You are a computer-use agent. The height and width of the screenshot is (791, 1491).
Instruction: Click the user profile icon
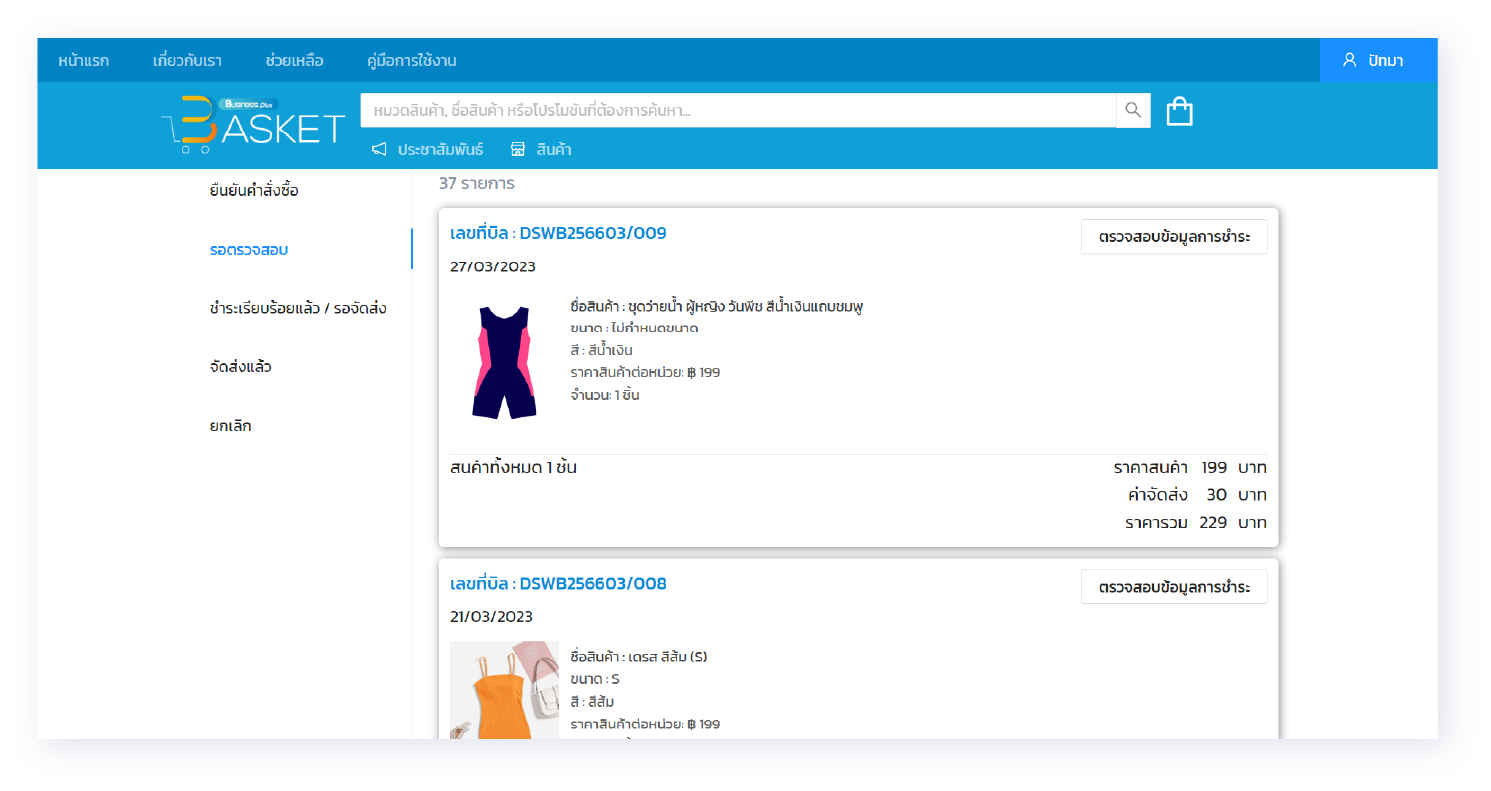1349,60
